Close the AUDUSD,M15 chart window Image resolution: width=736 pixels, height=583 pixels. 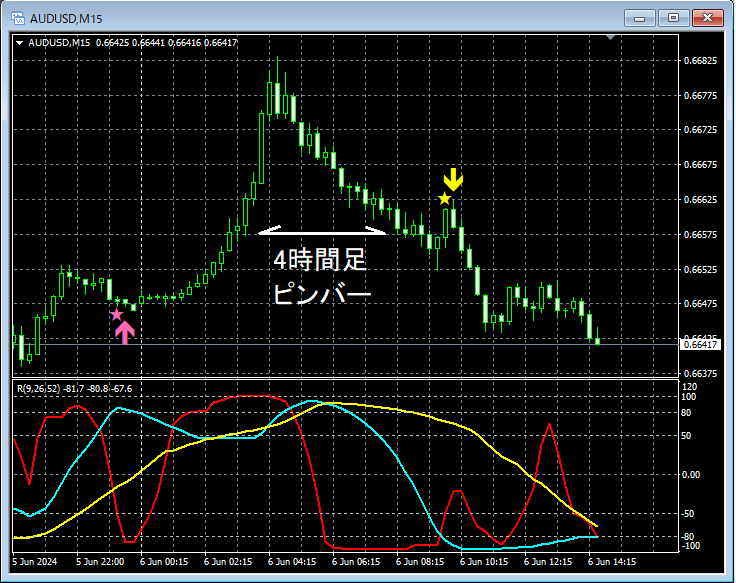(x=707, y=18)
